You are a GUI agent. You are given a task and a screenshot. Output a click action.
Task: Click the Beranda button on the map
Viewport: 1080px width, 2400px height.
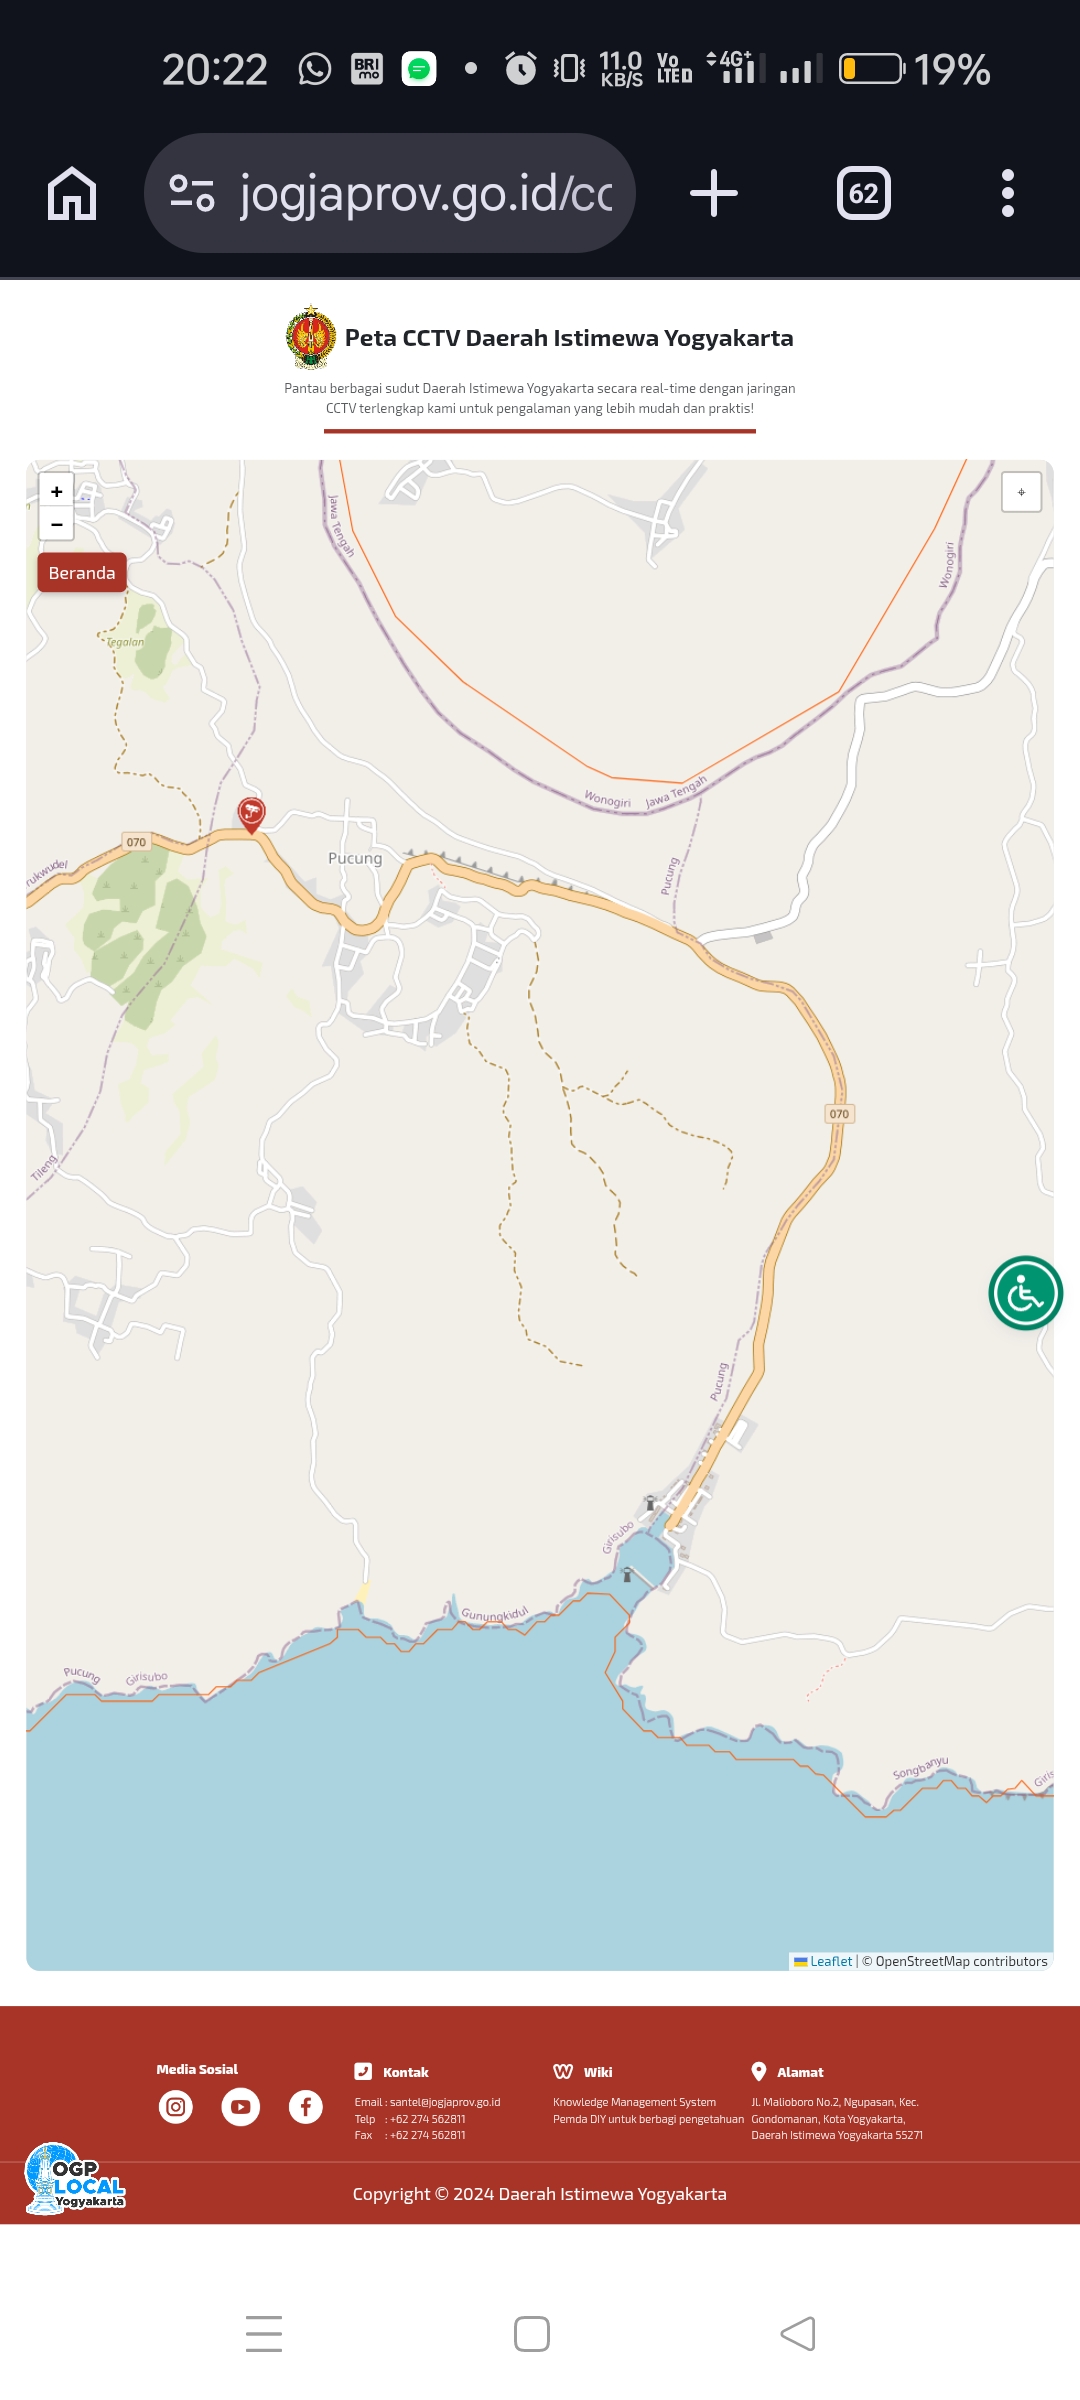(82, 573)
